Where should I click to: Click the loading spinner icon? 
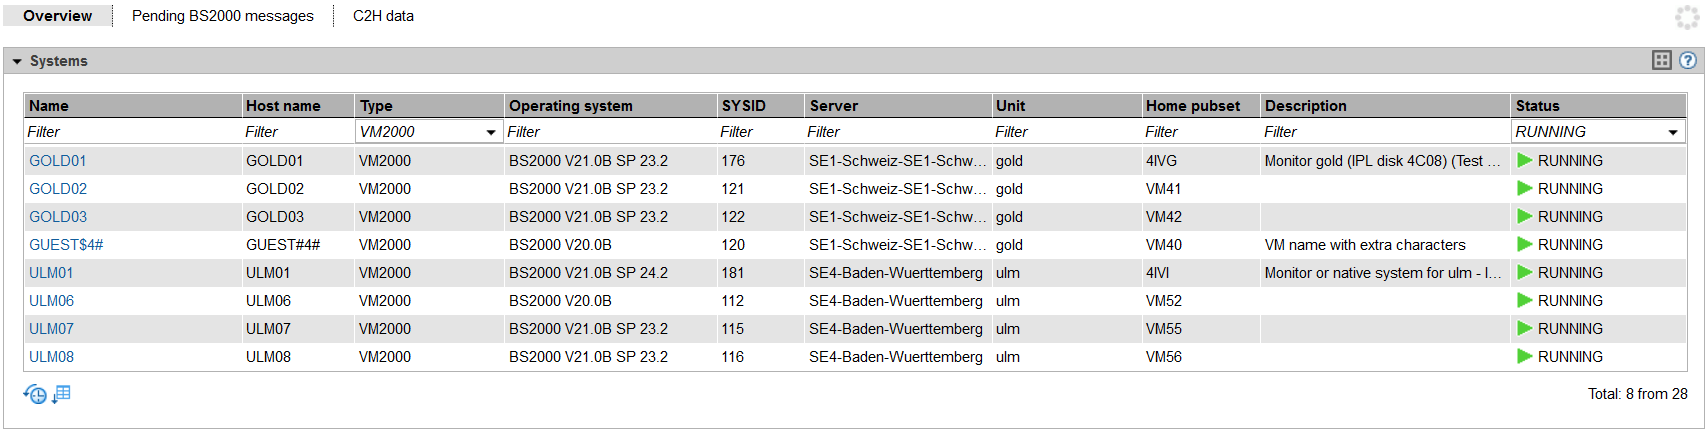[x=1687, y=17]
